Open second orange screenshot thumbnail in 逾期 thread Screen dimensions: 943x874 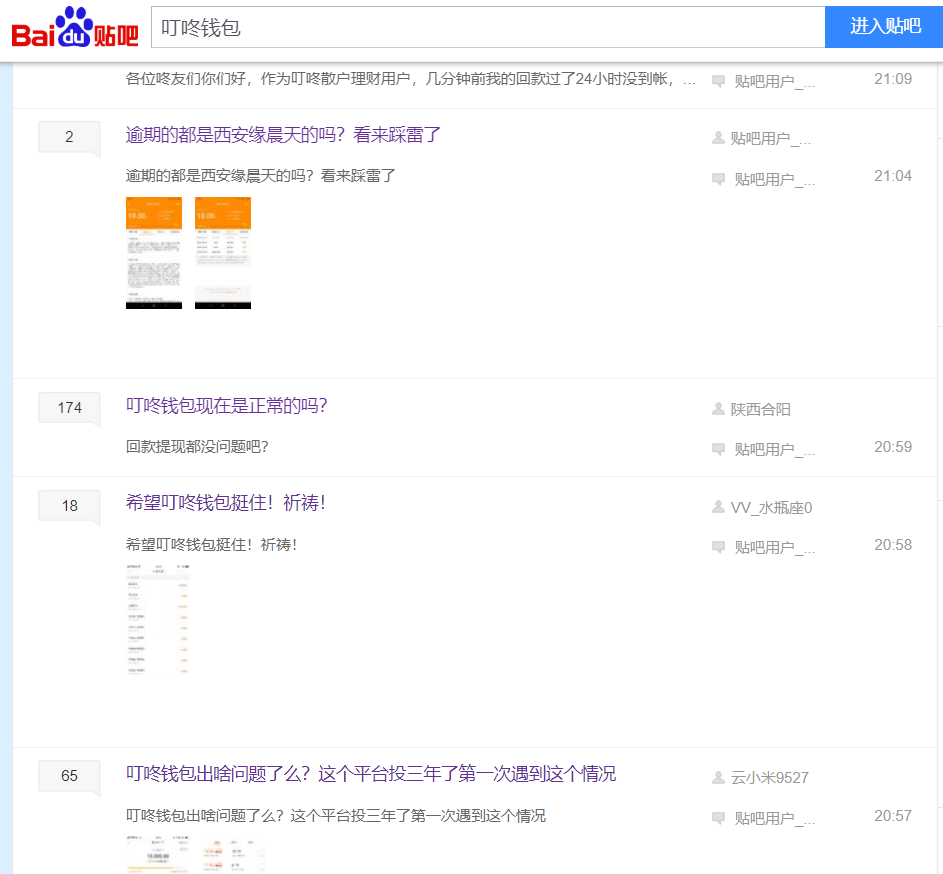click(223, 253)
